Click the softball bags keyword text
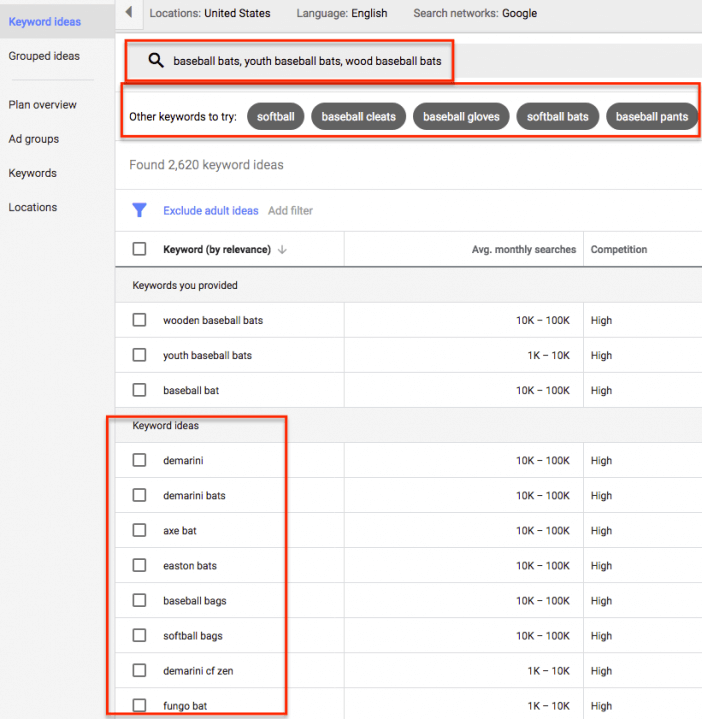Image resolution: width=702 pixels, height=719 pixels. [193, 636]
